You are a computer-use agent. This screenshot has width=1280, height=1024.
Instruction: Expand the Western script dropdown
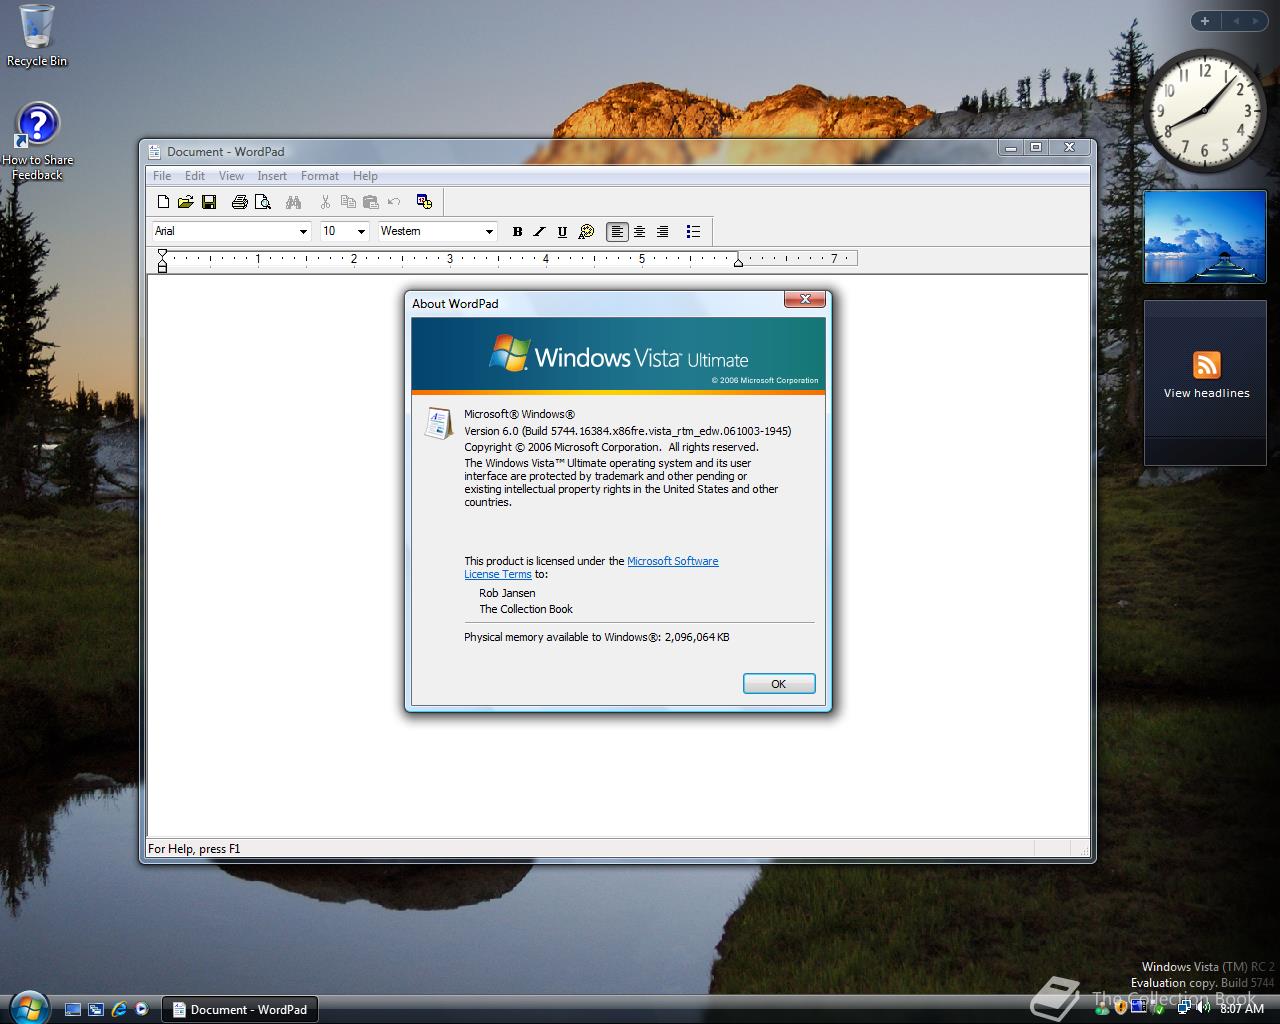point(488,231)
